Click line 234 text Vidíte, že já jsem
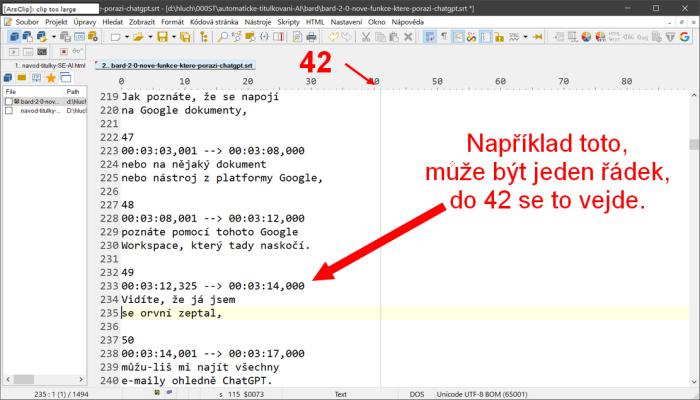The height and width of the screenshot is (400, 700). tap(178, 300)
